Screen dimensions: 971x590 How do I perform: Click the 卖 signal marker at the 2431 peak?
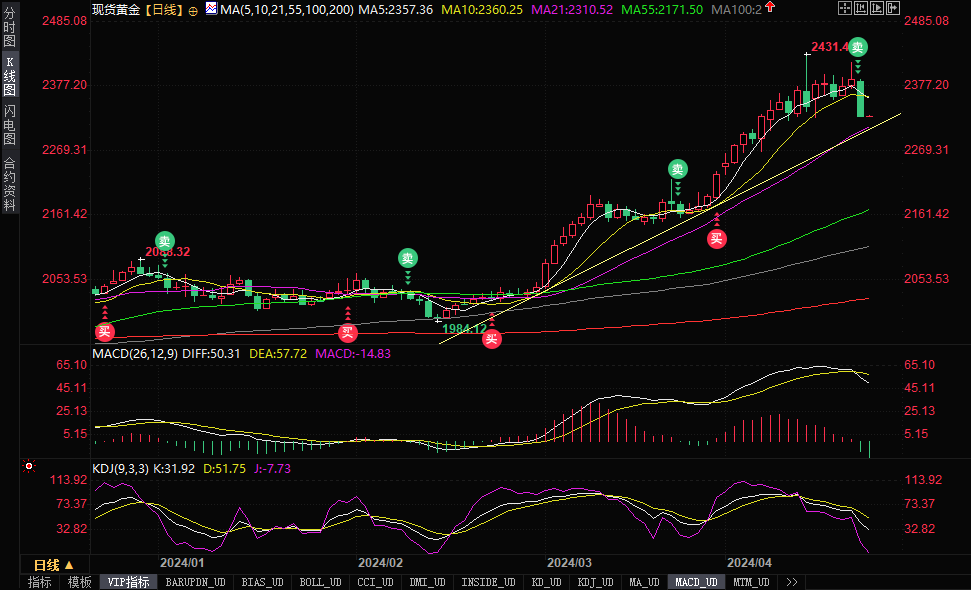pos(858,47)
